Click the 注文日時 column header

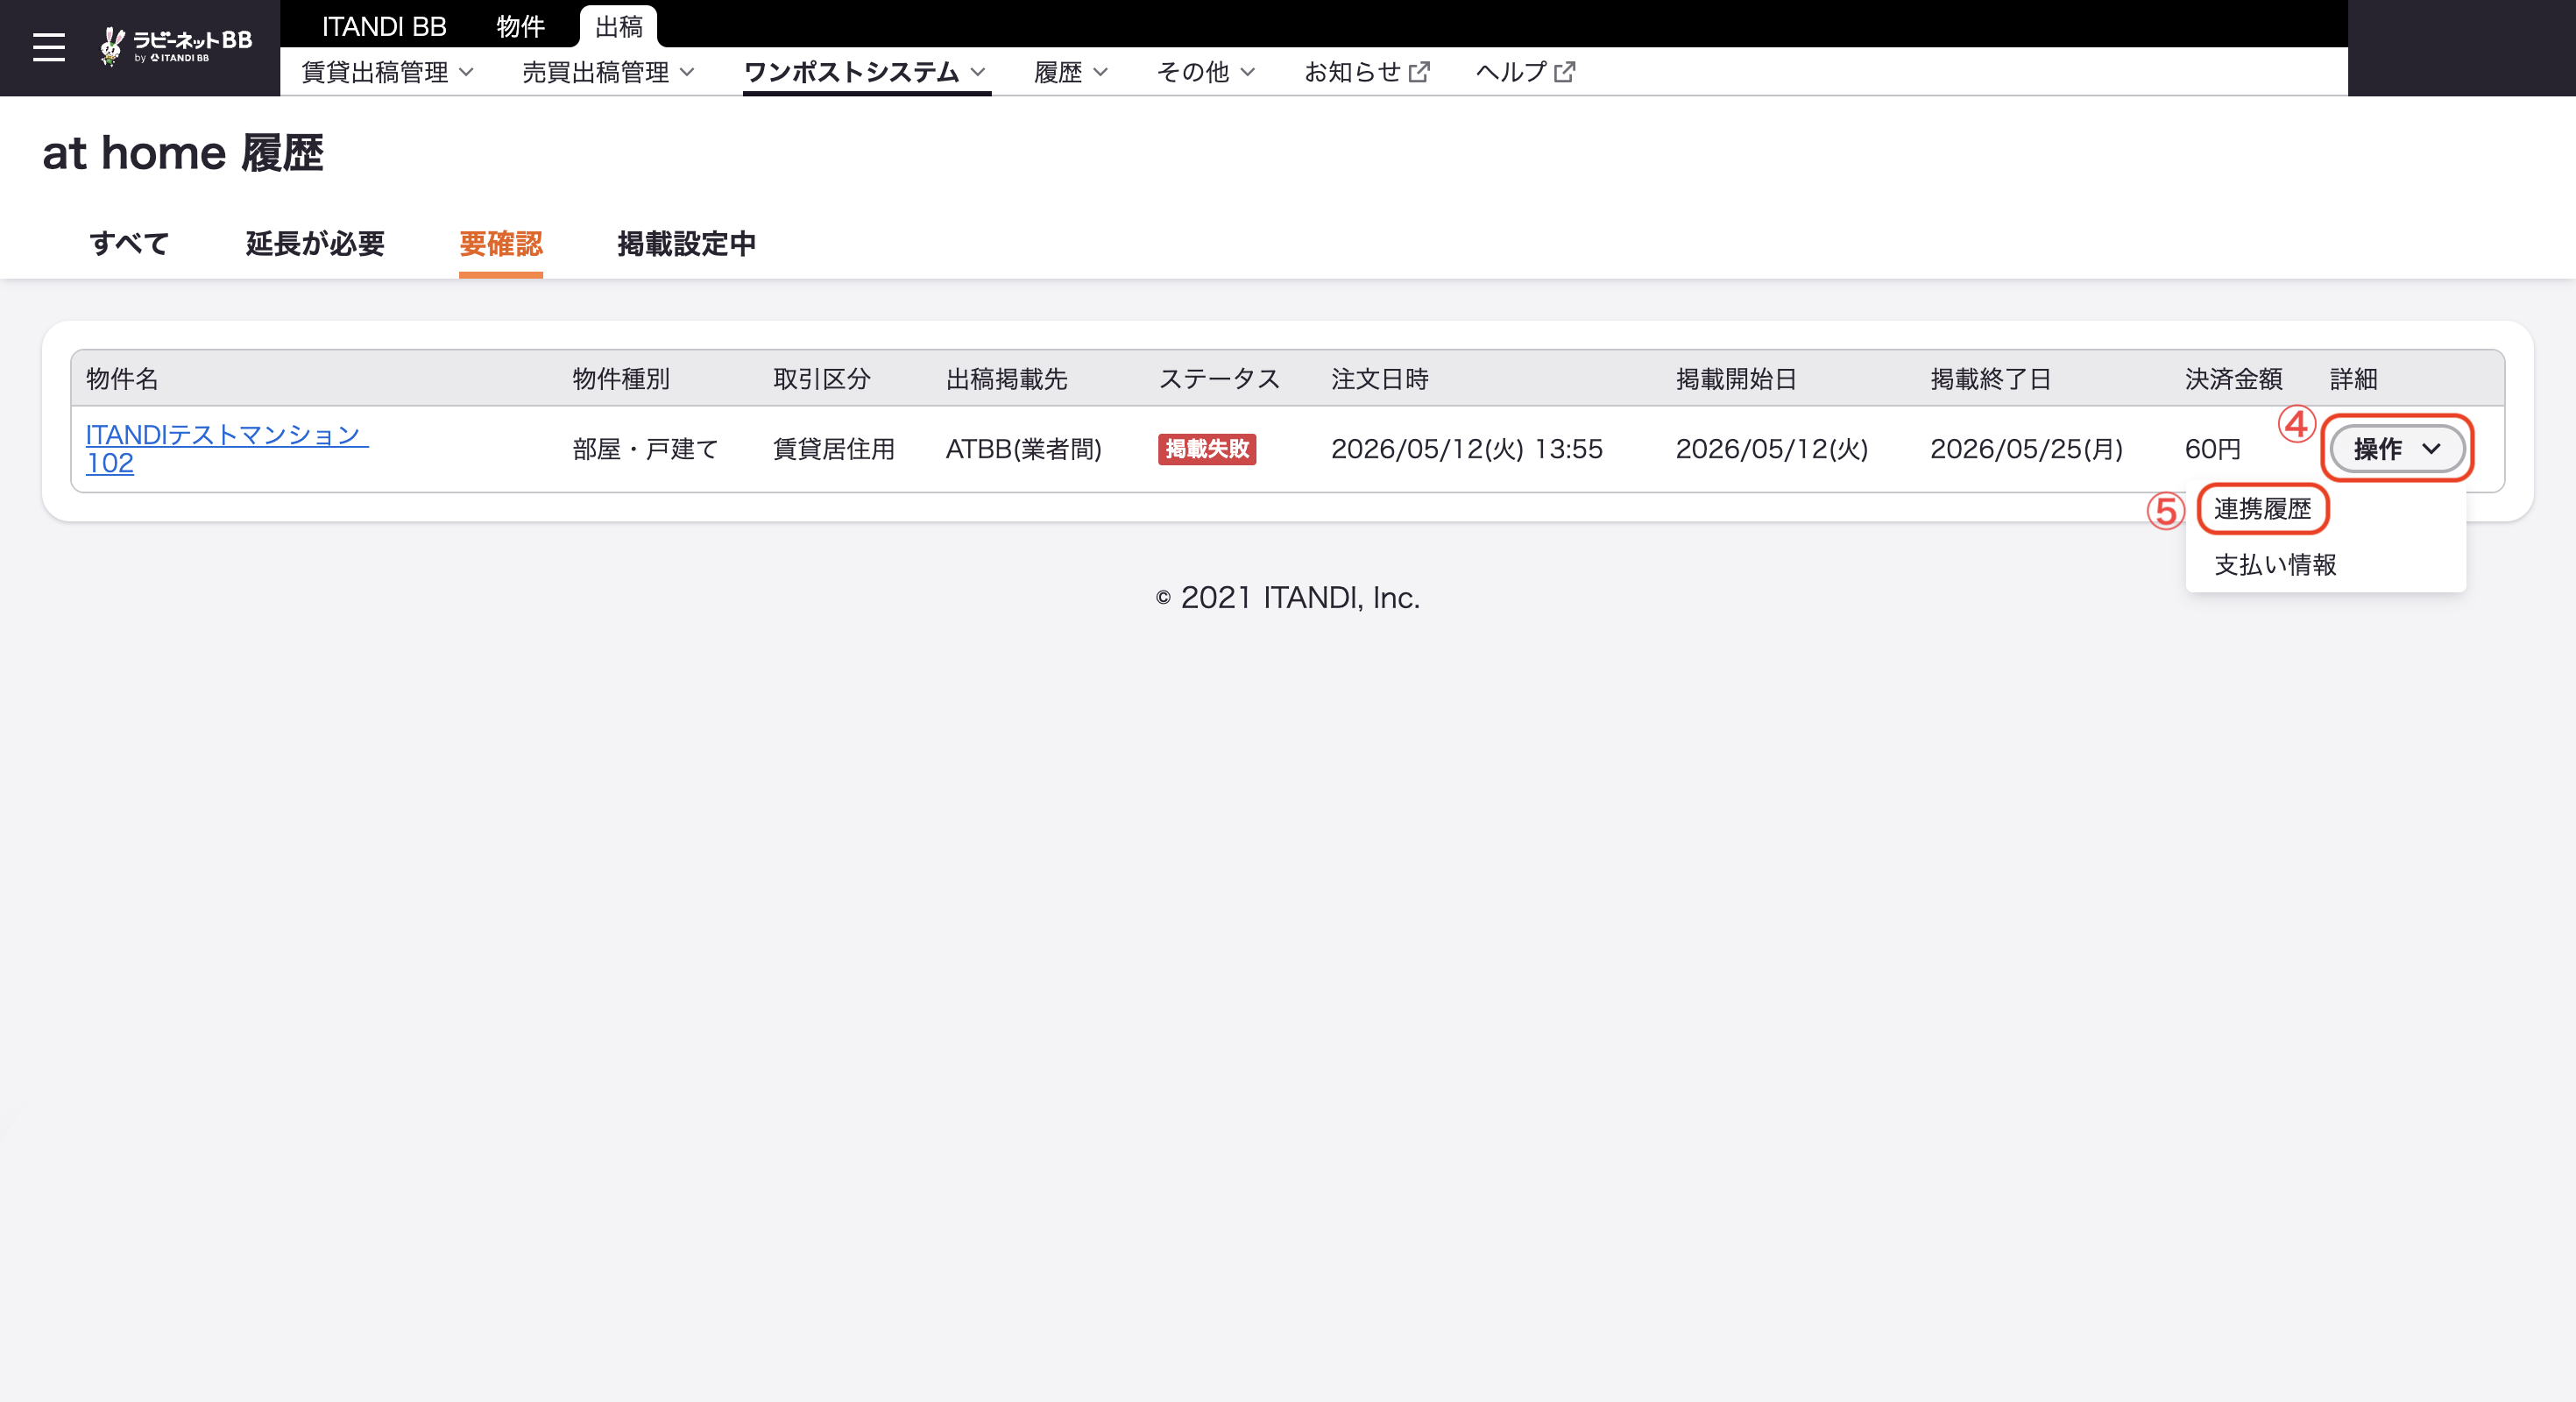(x=1380, y=379)
